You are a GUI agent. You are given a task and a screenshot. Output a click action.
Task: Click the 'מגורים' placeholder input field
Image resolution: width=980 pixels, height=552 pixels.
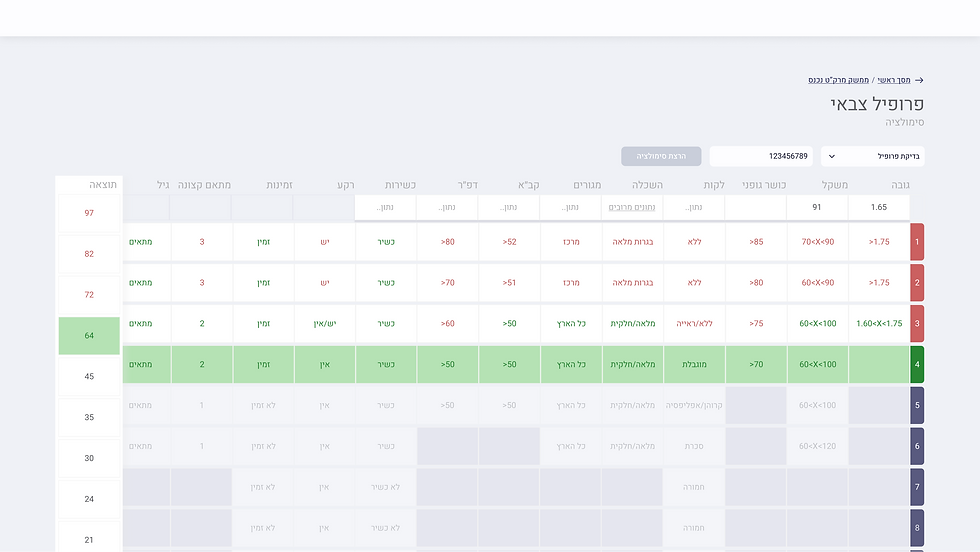pyautogui.click(x=571, y=207)
